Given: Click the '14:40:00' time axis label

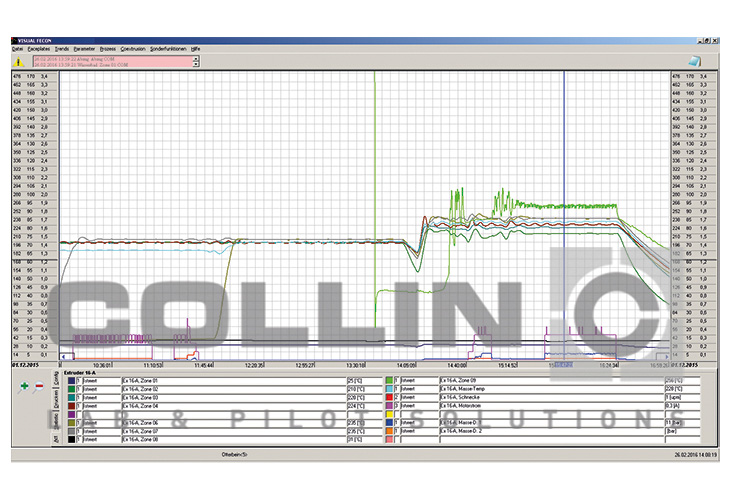Looking at the screenshot, I should [x=456, y=365].
